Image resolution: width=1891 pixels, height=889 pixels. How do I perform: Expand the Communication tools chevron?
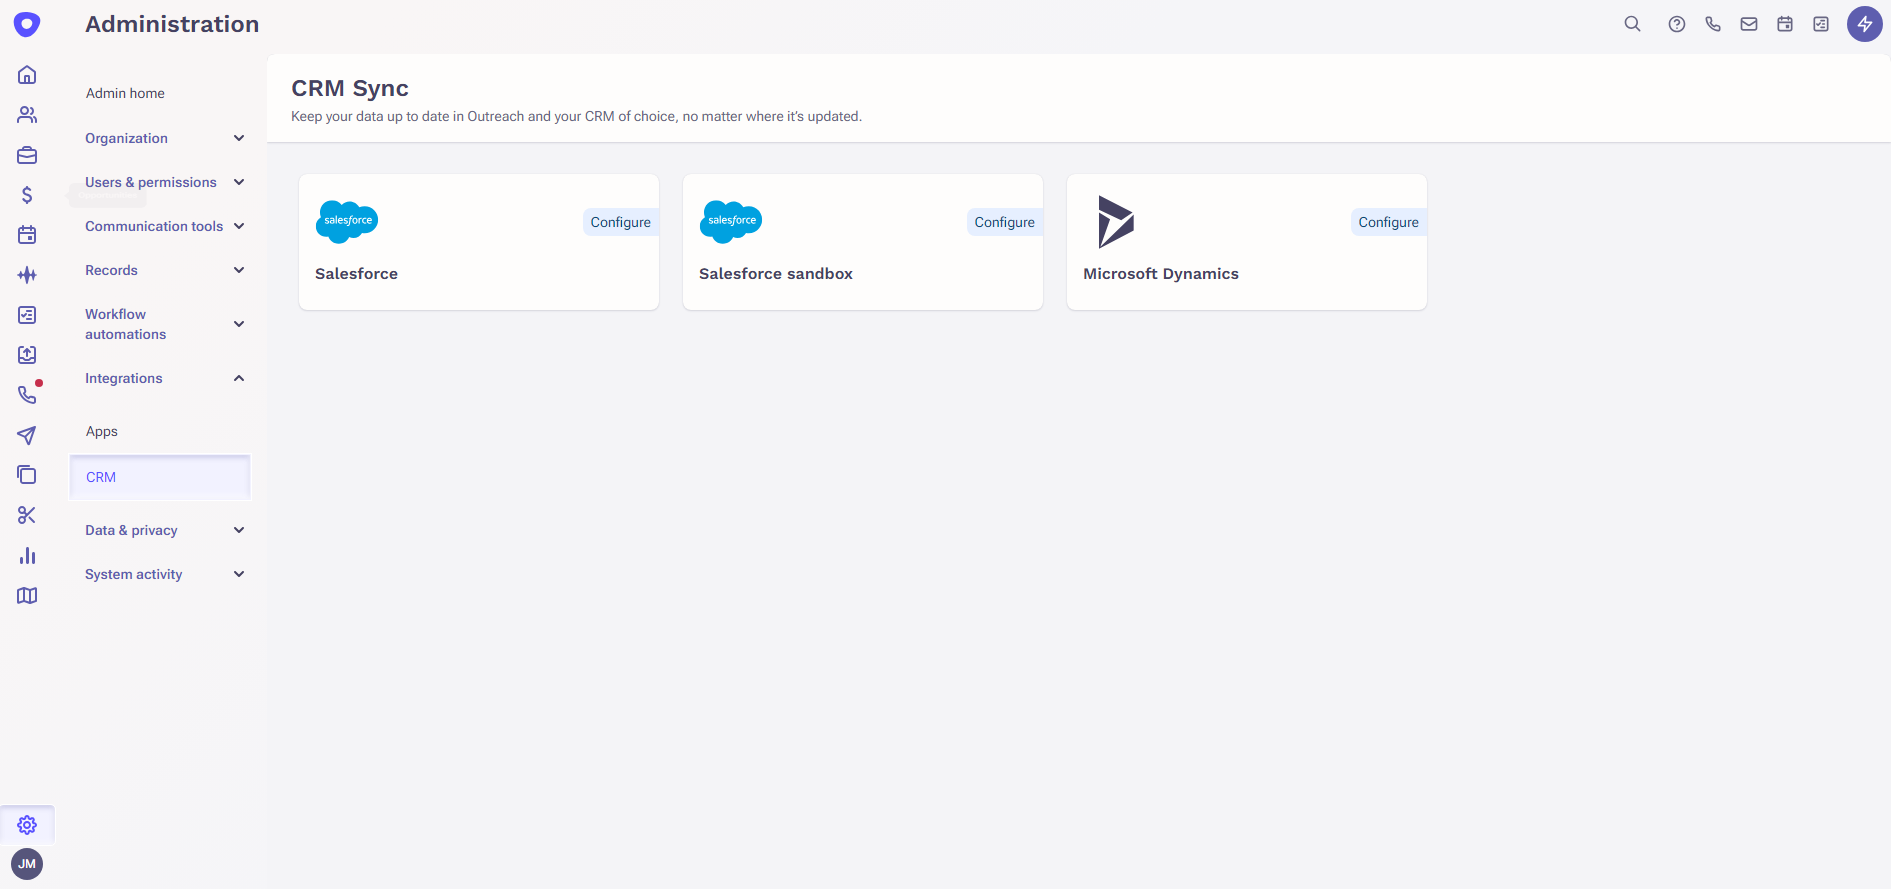pos(239,226)
